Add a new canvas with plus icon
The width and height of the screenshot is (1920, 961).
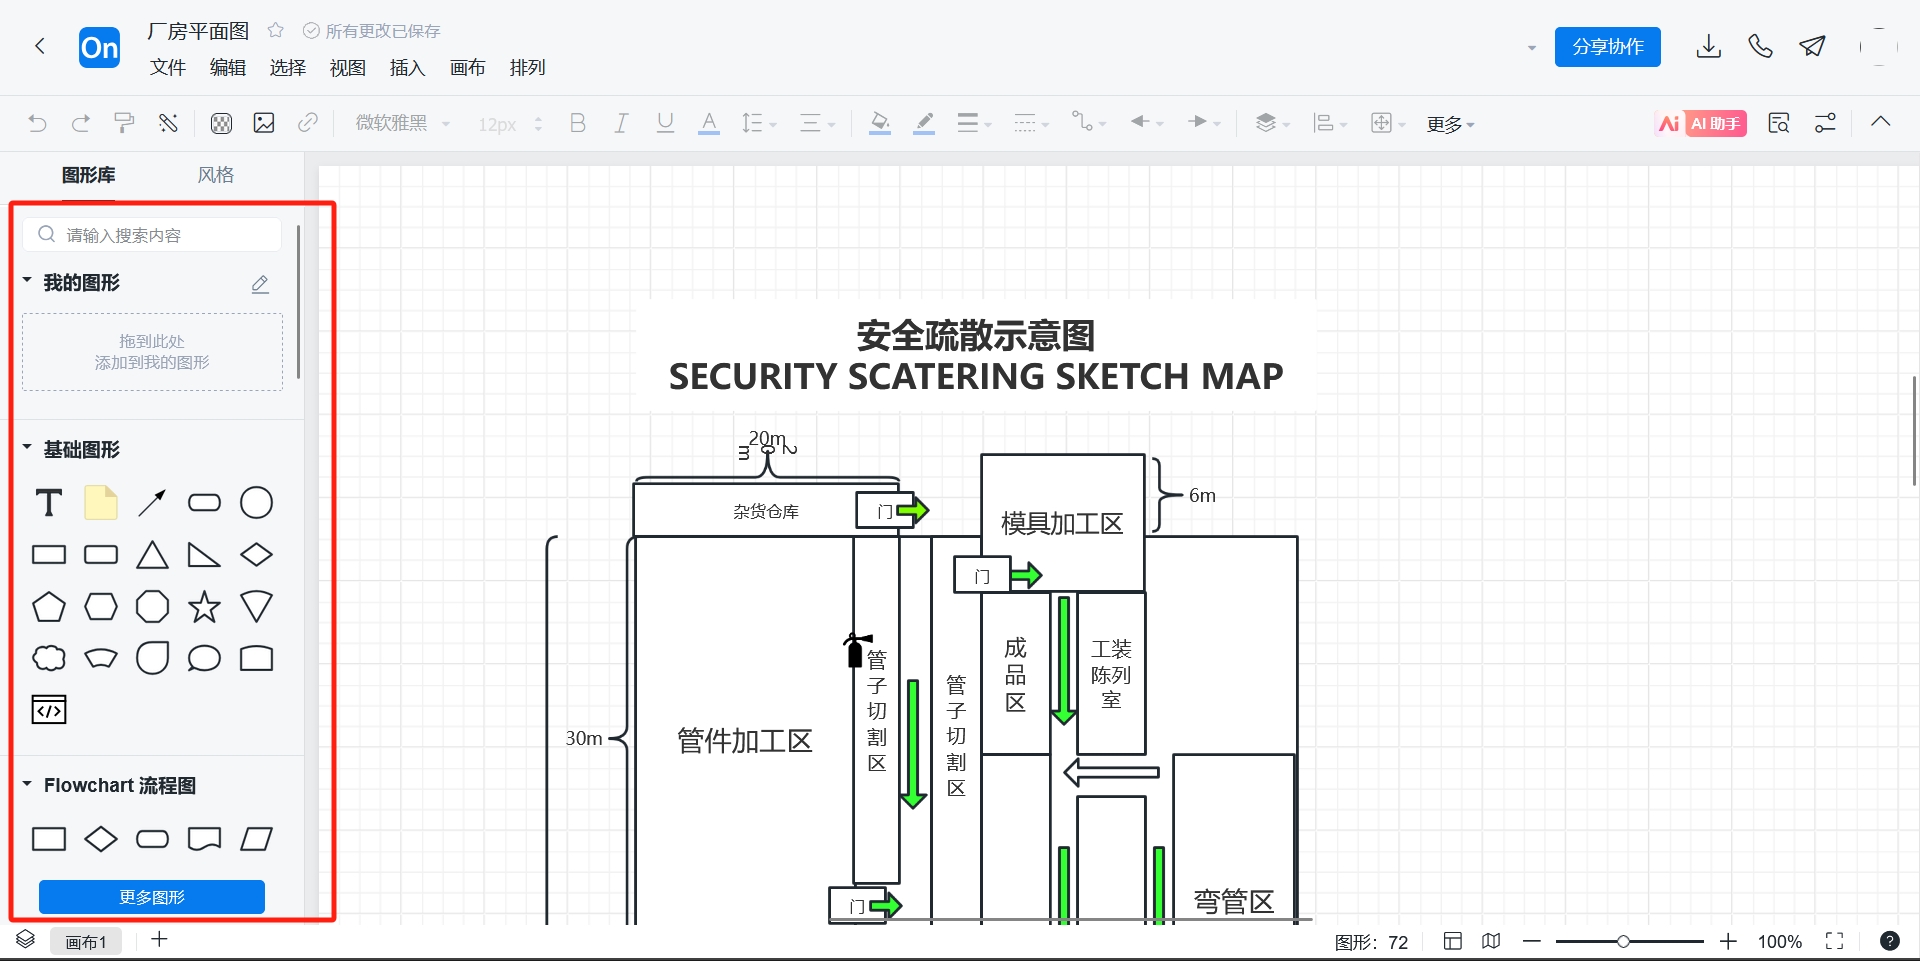(159, 939)
